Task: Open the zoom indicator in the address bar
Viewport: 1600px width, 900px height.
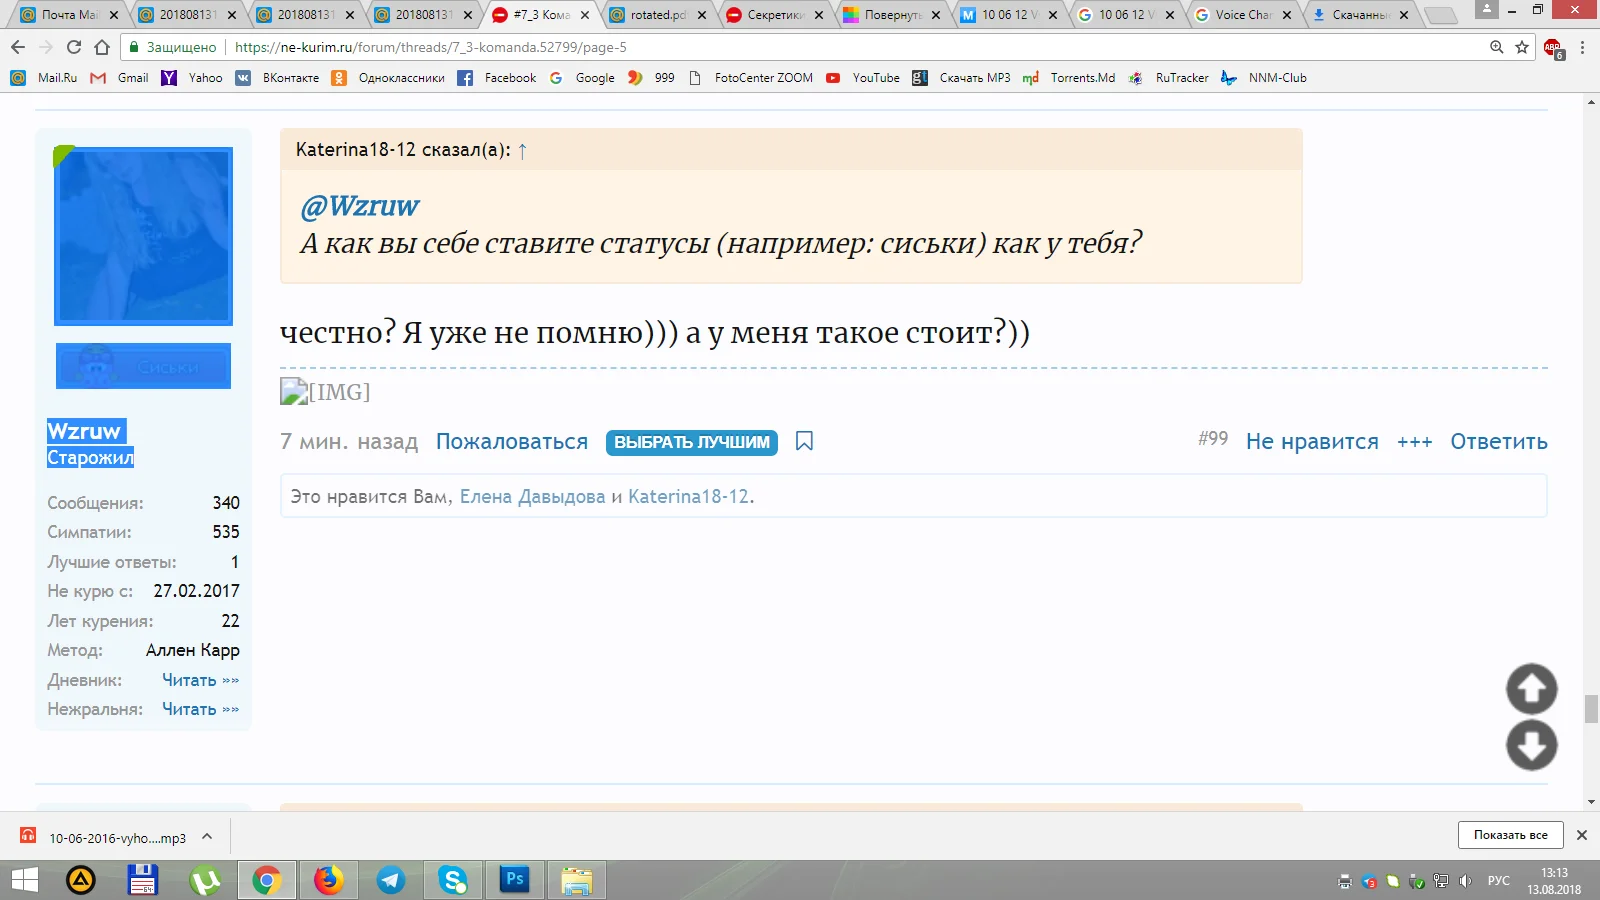Action: pyautogui.click(x=1497, y=47)
